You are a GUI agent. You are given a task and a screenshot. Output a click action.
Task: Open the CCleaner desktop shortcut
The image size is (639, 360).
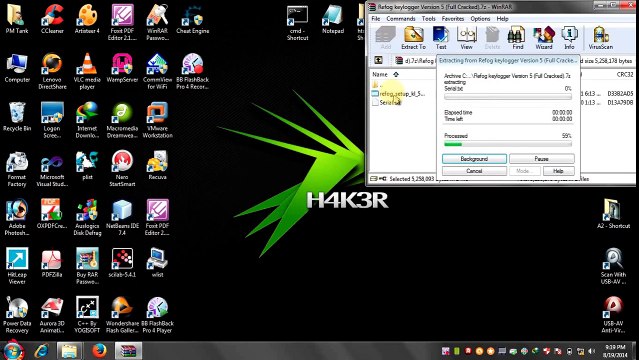52,18
